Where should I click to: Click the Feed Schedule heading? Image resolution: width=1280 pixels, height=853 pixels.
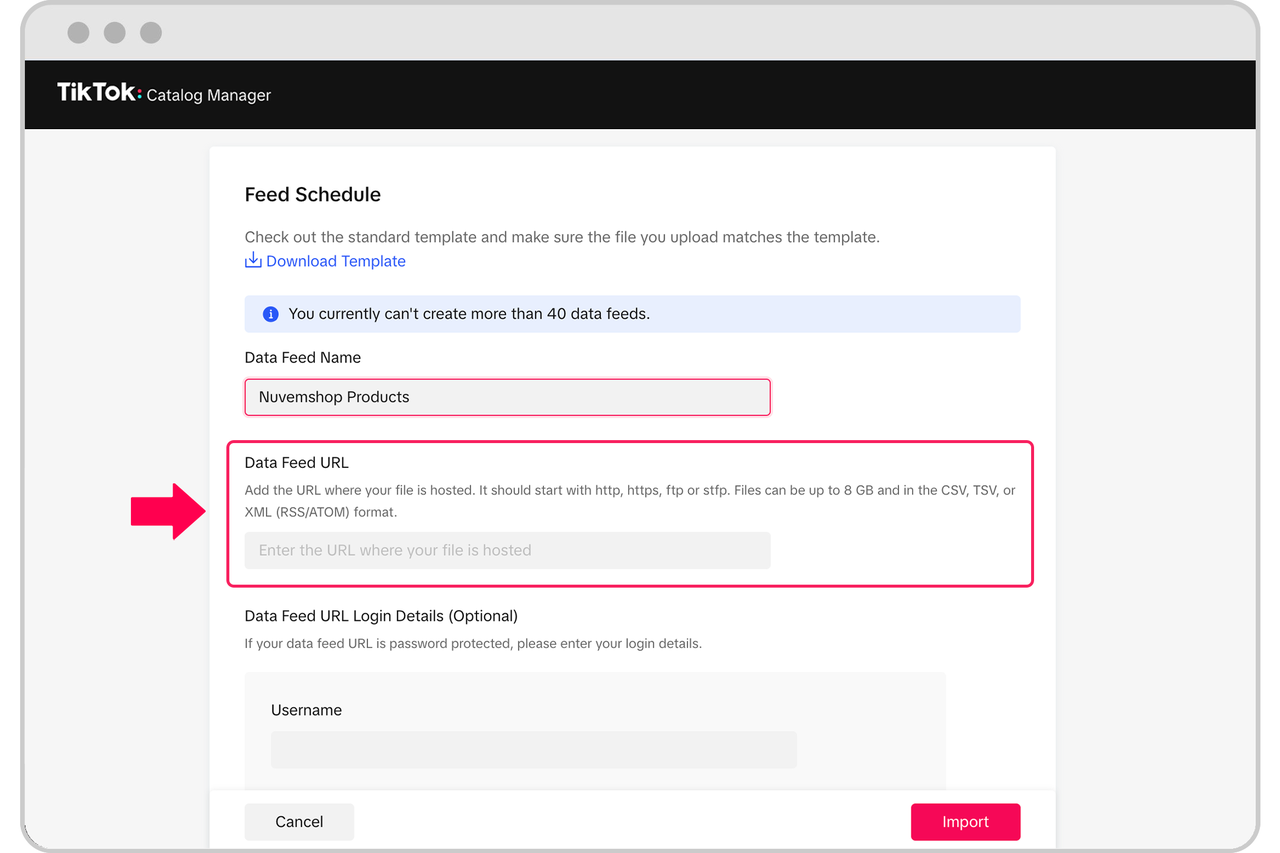pyautogui.click(x=312, y=194)
